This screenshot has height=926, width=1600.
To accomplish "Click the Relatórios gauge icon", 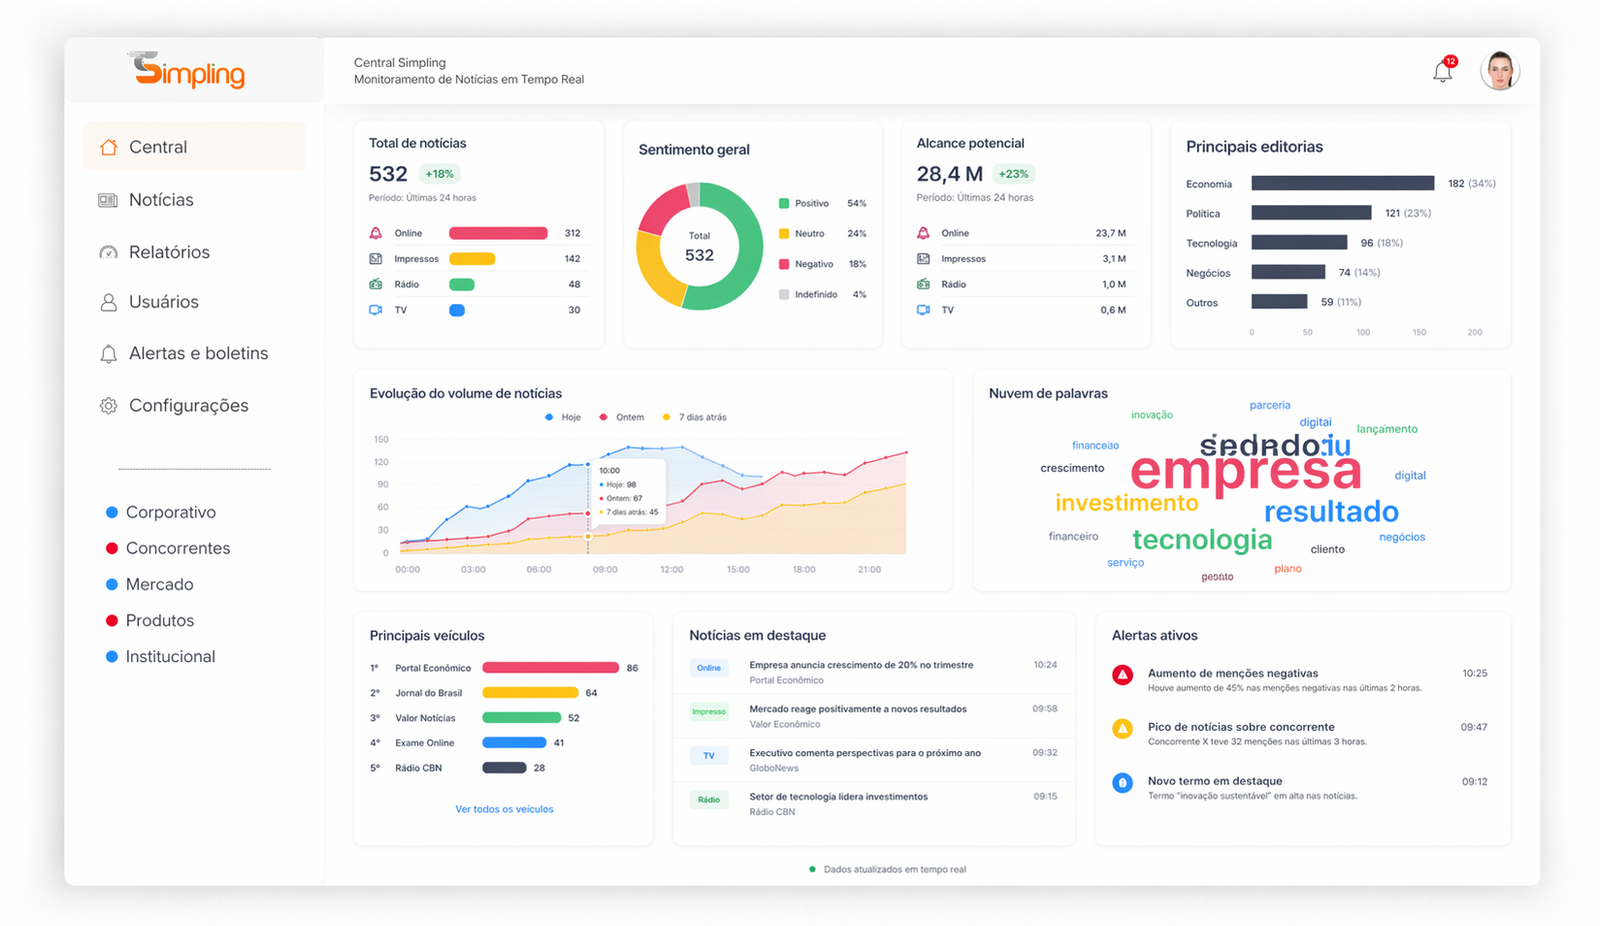I will click(x=108, y=252).
